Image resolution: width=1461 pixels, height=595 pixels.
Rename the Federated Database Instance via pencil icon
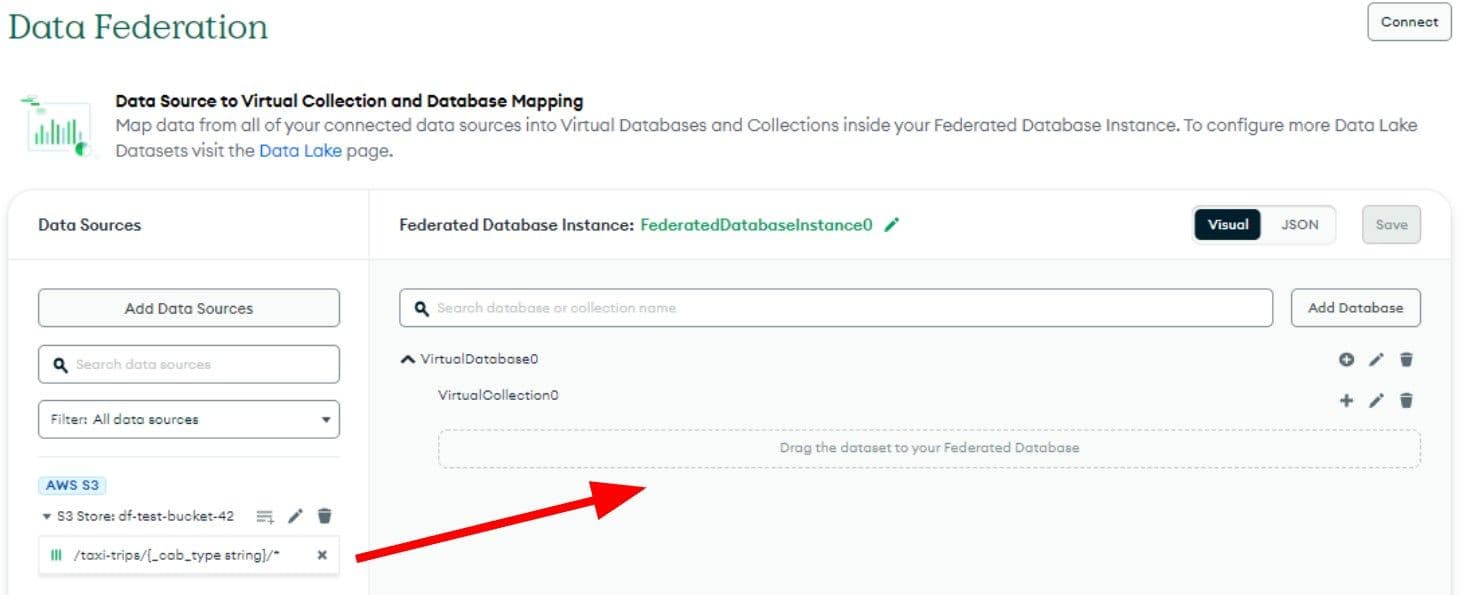coord(892,225)
